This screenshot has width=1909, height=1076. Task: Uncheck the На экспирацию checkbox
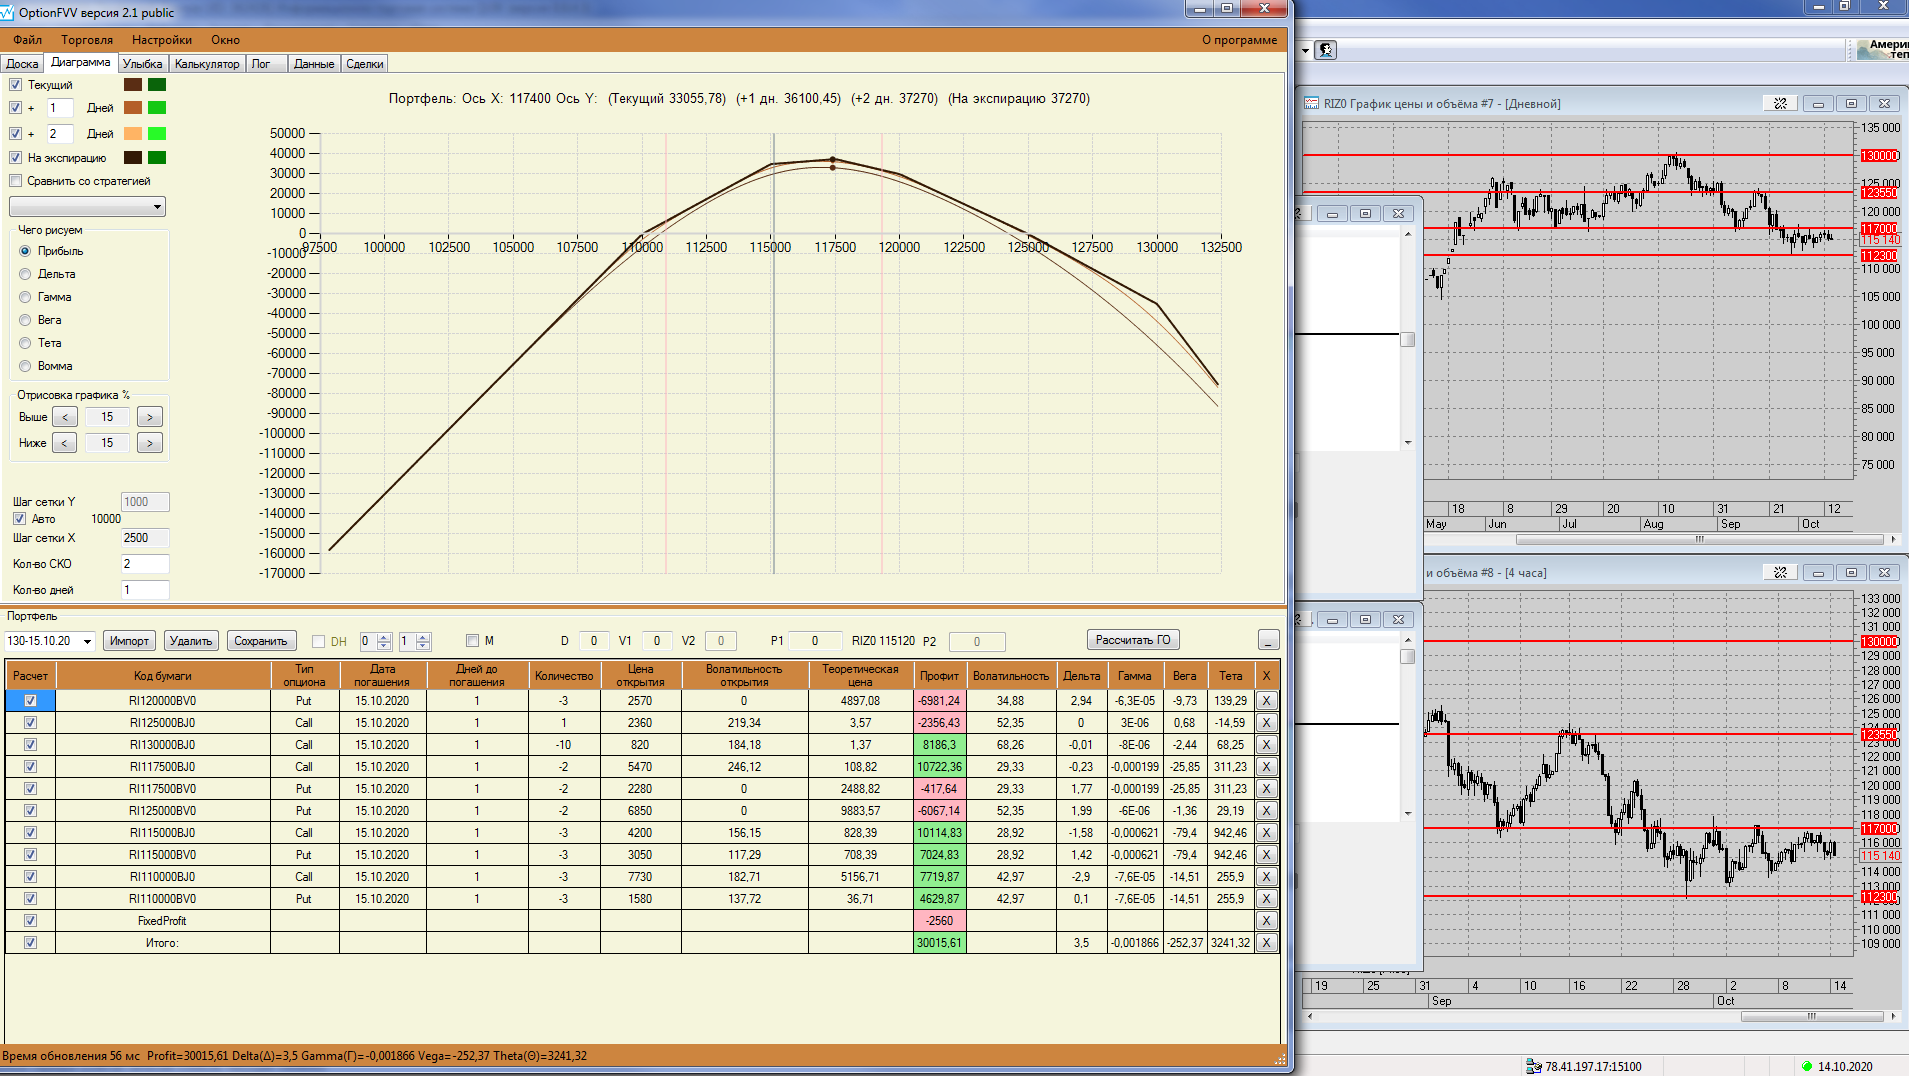tap(16, 158)
